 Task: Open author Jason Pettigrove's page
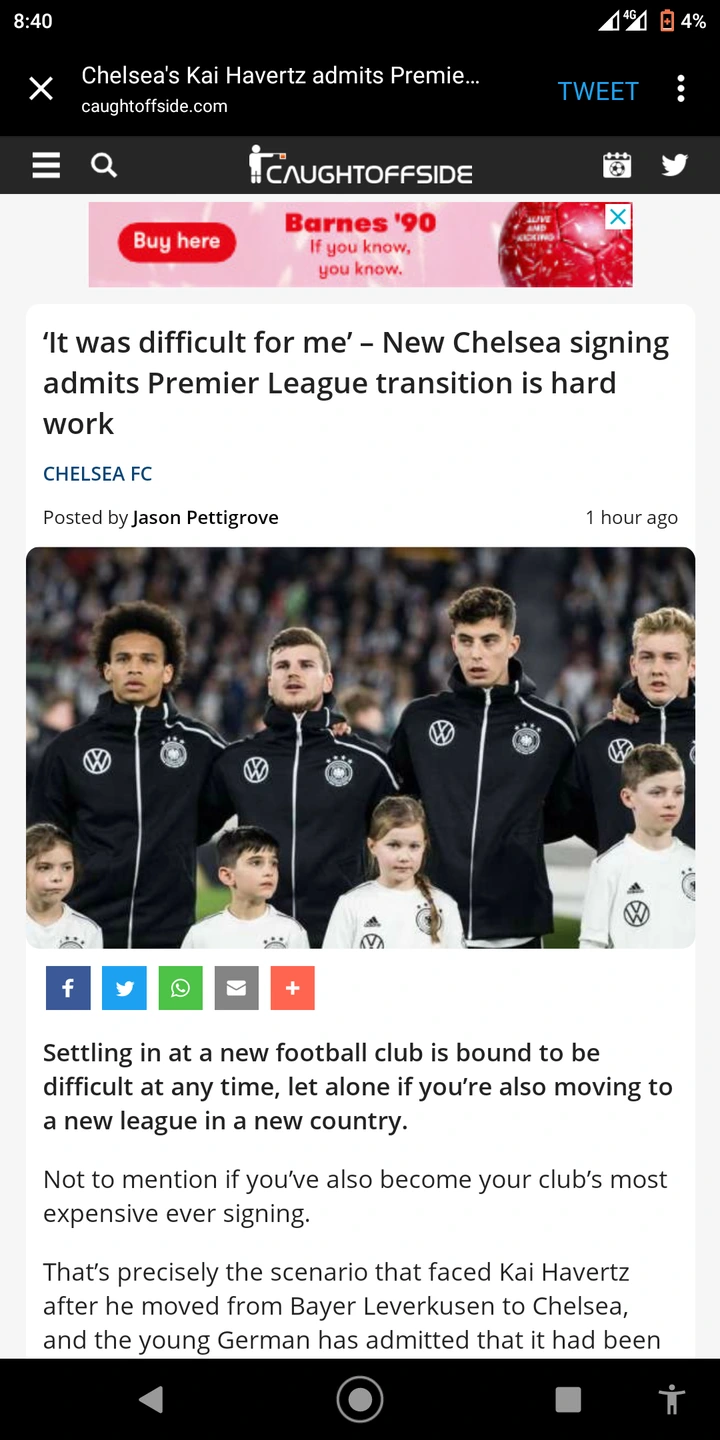pyautogui.click(x=205, y=517)
